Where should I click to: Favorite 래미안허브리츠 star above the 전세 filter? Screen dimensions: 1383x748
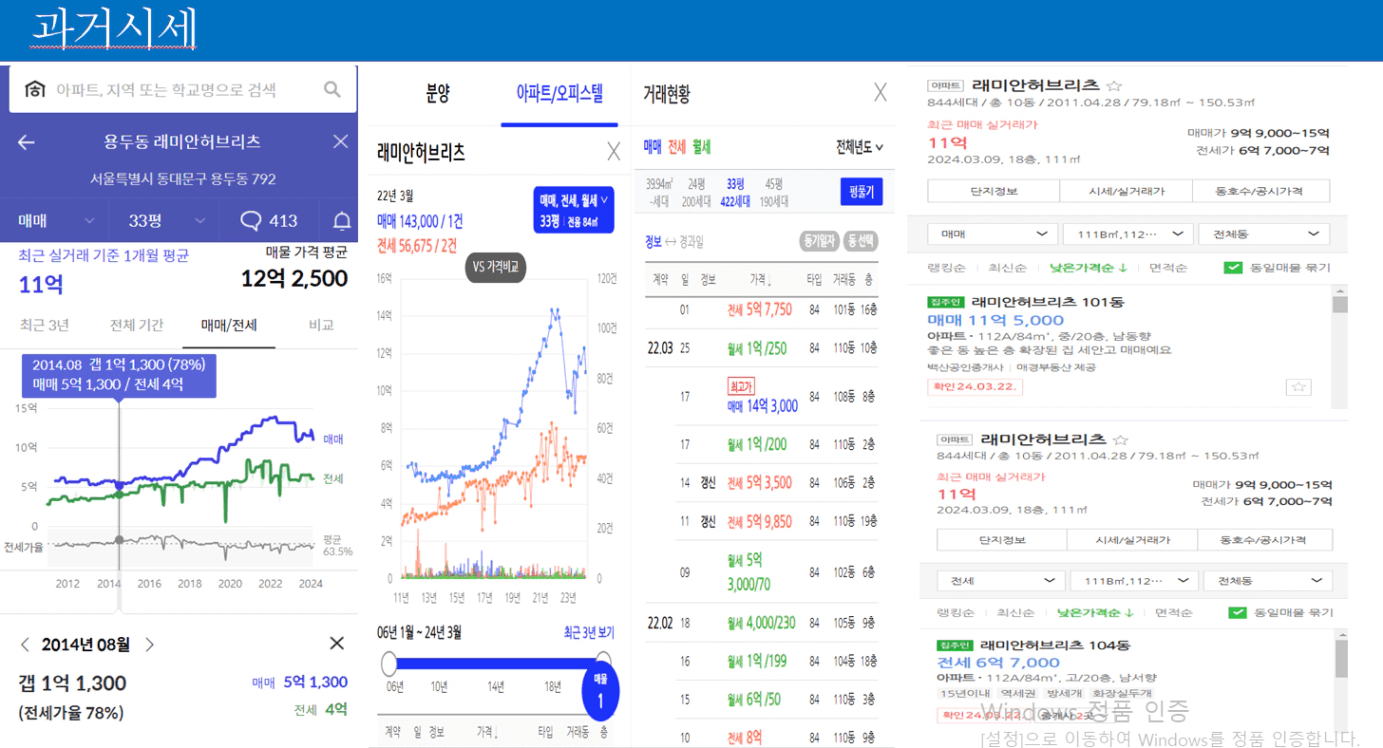point(1121,440)
